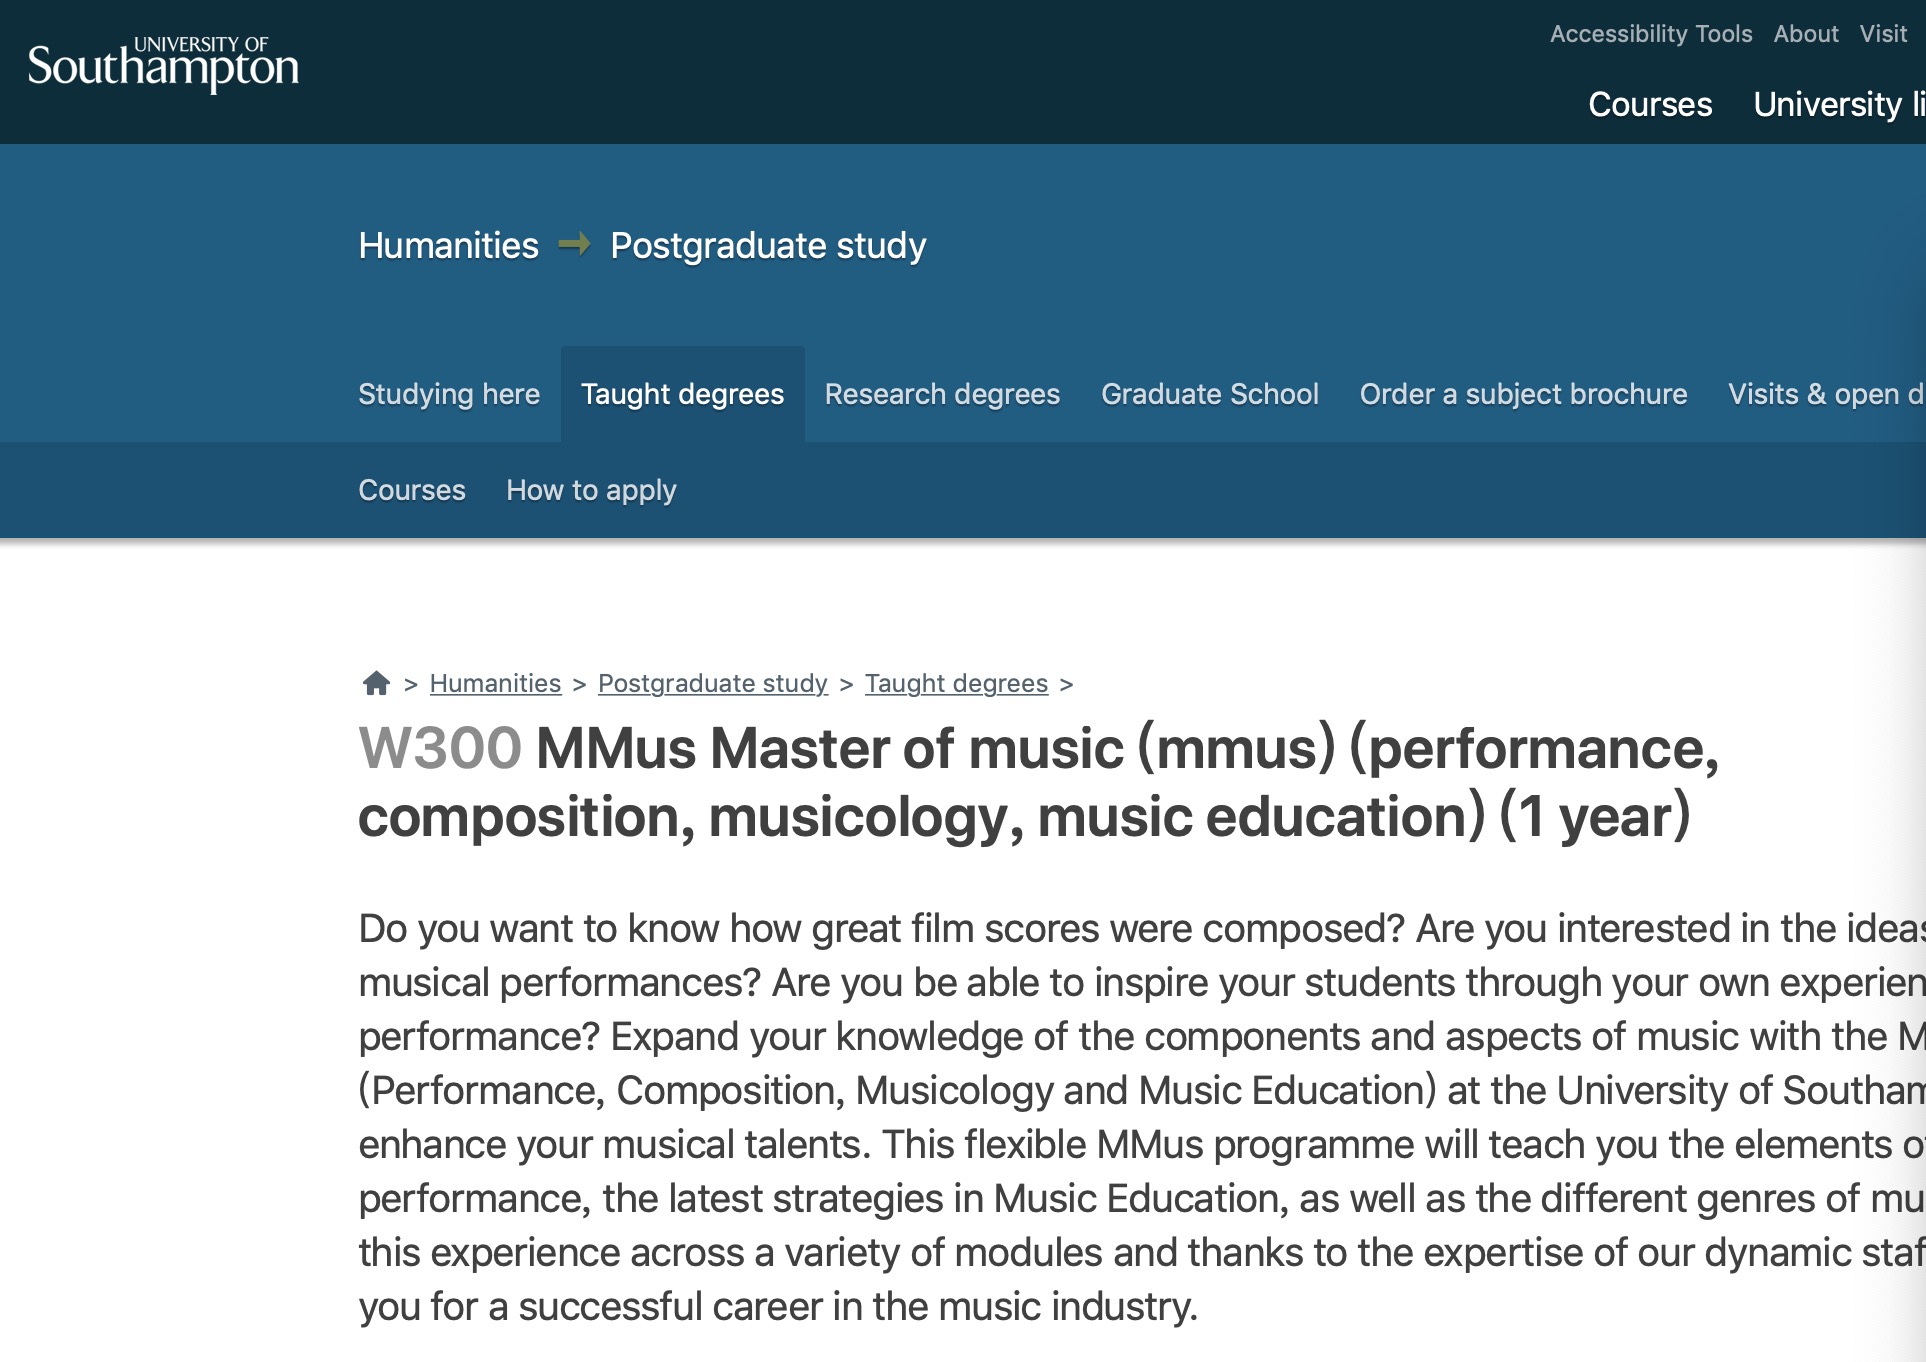Switch to the Studying here tab
Viewport: 1926px width, 1362px height.
click(449, 394)
